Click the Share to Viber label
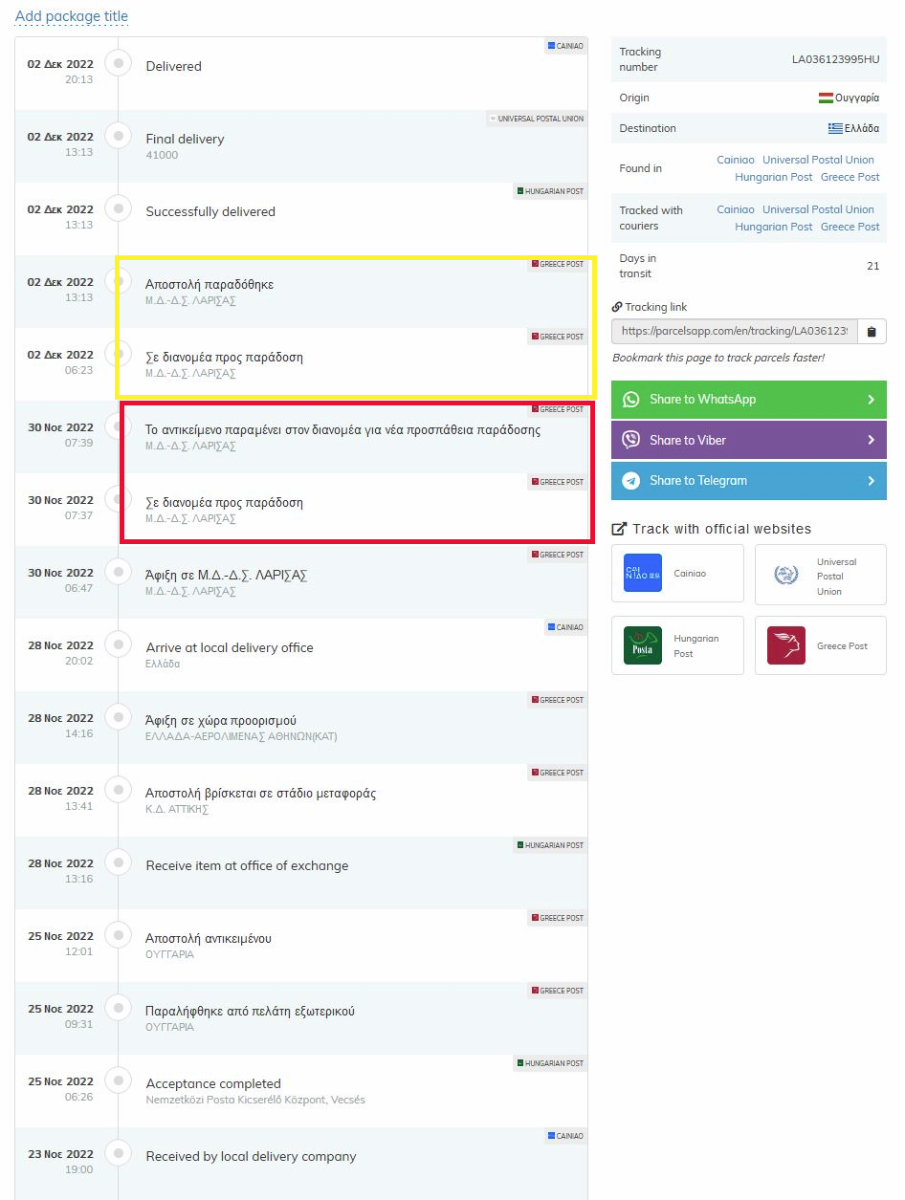 [x=687, y=440]
